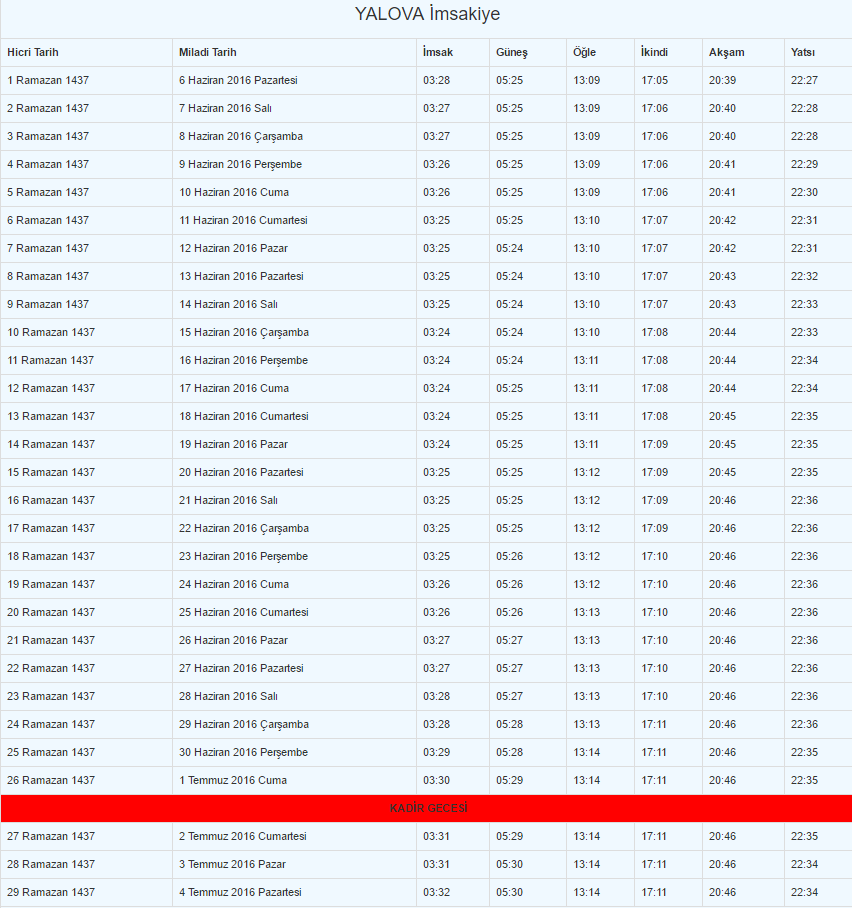The width and height of the screenshot is (852, 911).
Task: Click the 20 Ramazan 1437 cell
Action: click(51, 612)
